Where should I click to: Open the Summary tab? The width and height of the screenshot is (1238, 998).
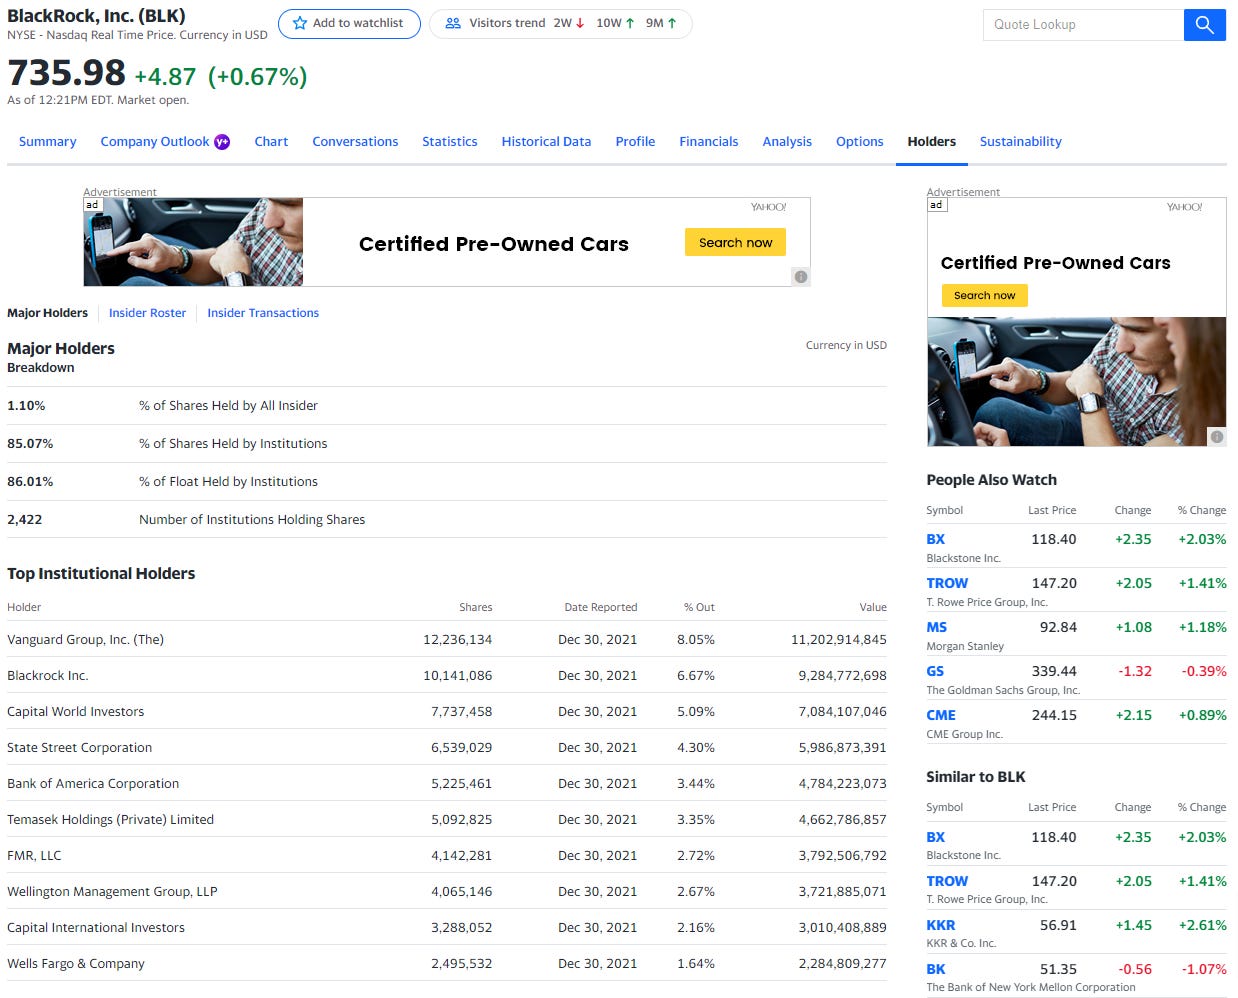click(48, 142)
